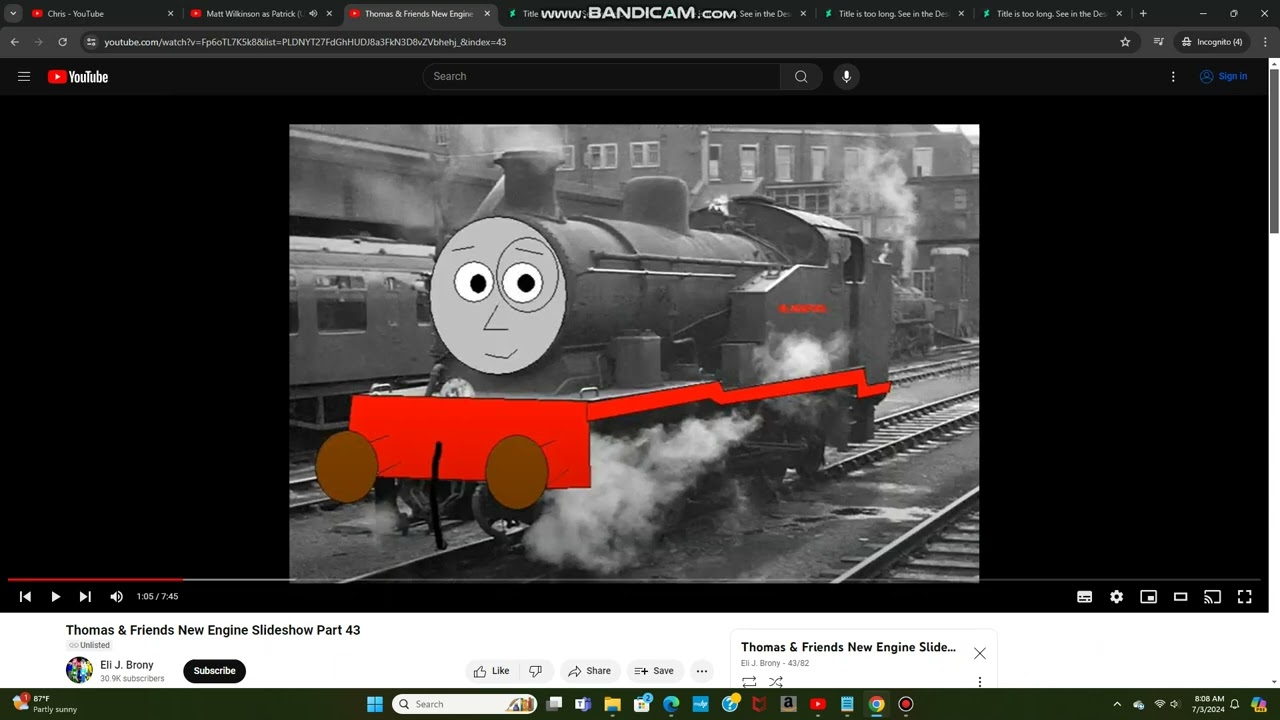Save video to a playlist
1280x720 pixels.
[654, 671]
